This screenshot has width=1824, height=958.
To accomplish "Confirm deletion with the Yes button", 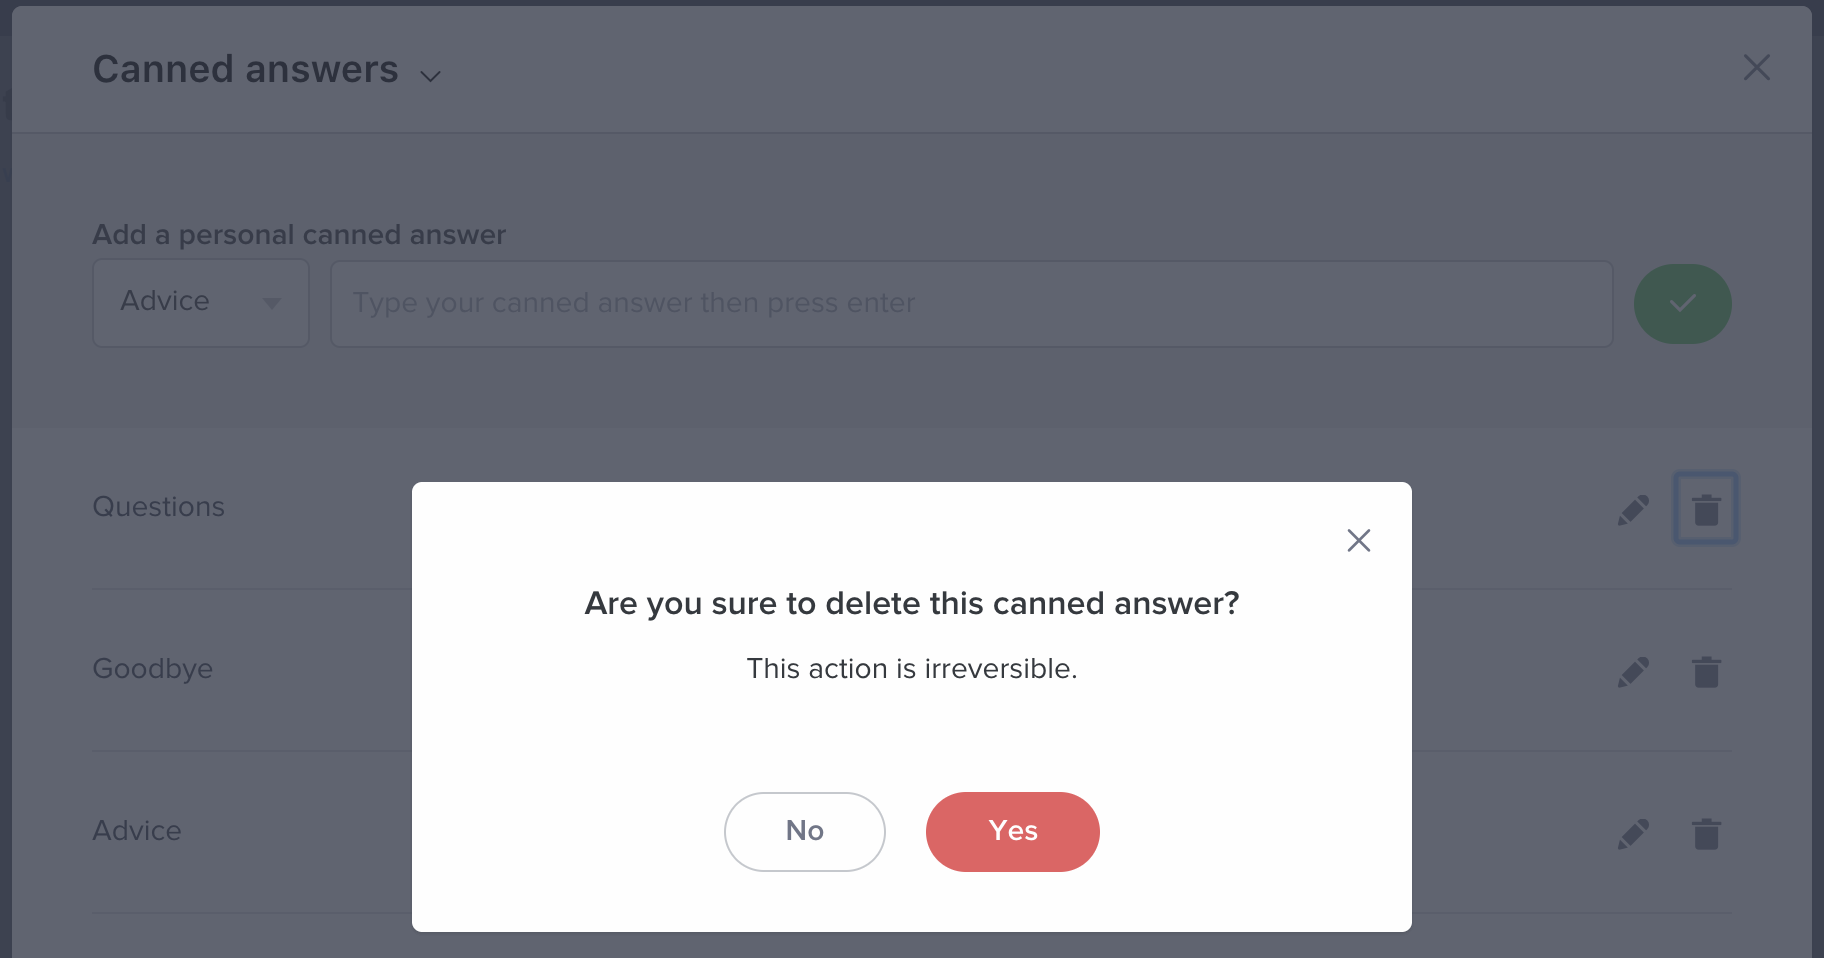I will (1012, 831).
